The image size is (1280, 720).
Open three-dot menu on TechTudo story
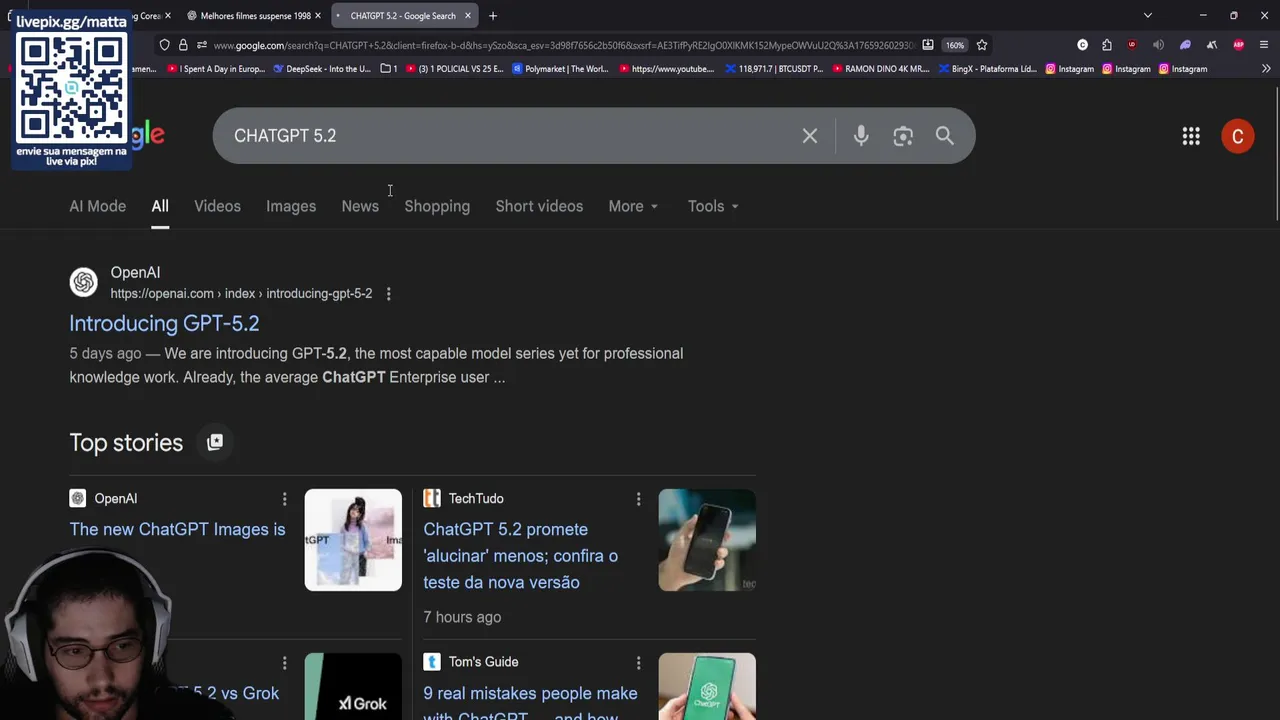tap(639, 499)
